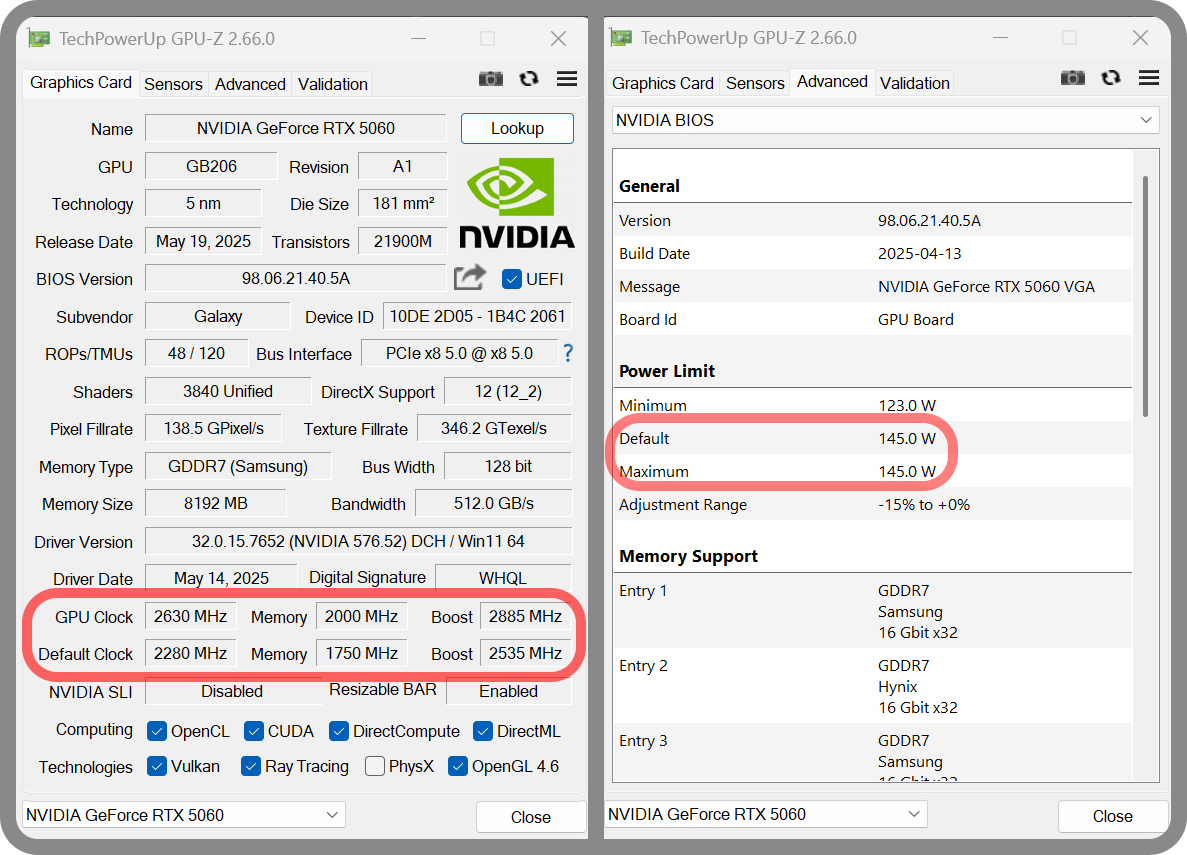Click the Driver Version field
Viewport: 1187px width, 855px height.
coord(358,541)
